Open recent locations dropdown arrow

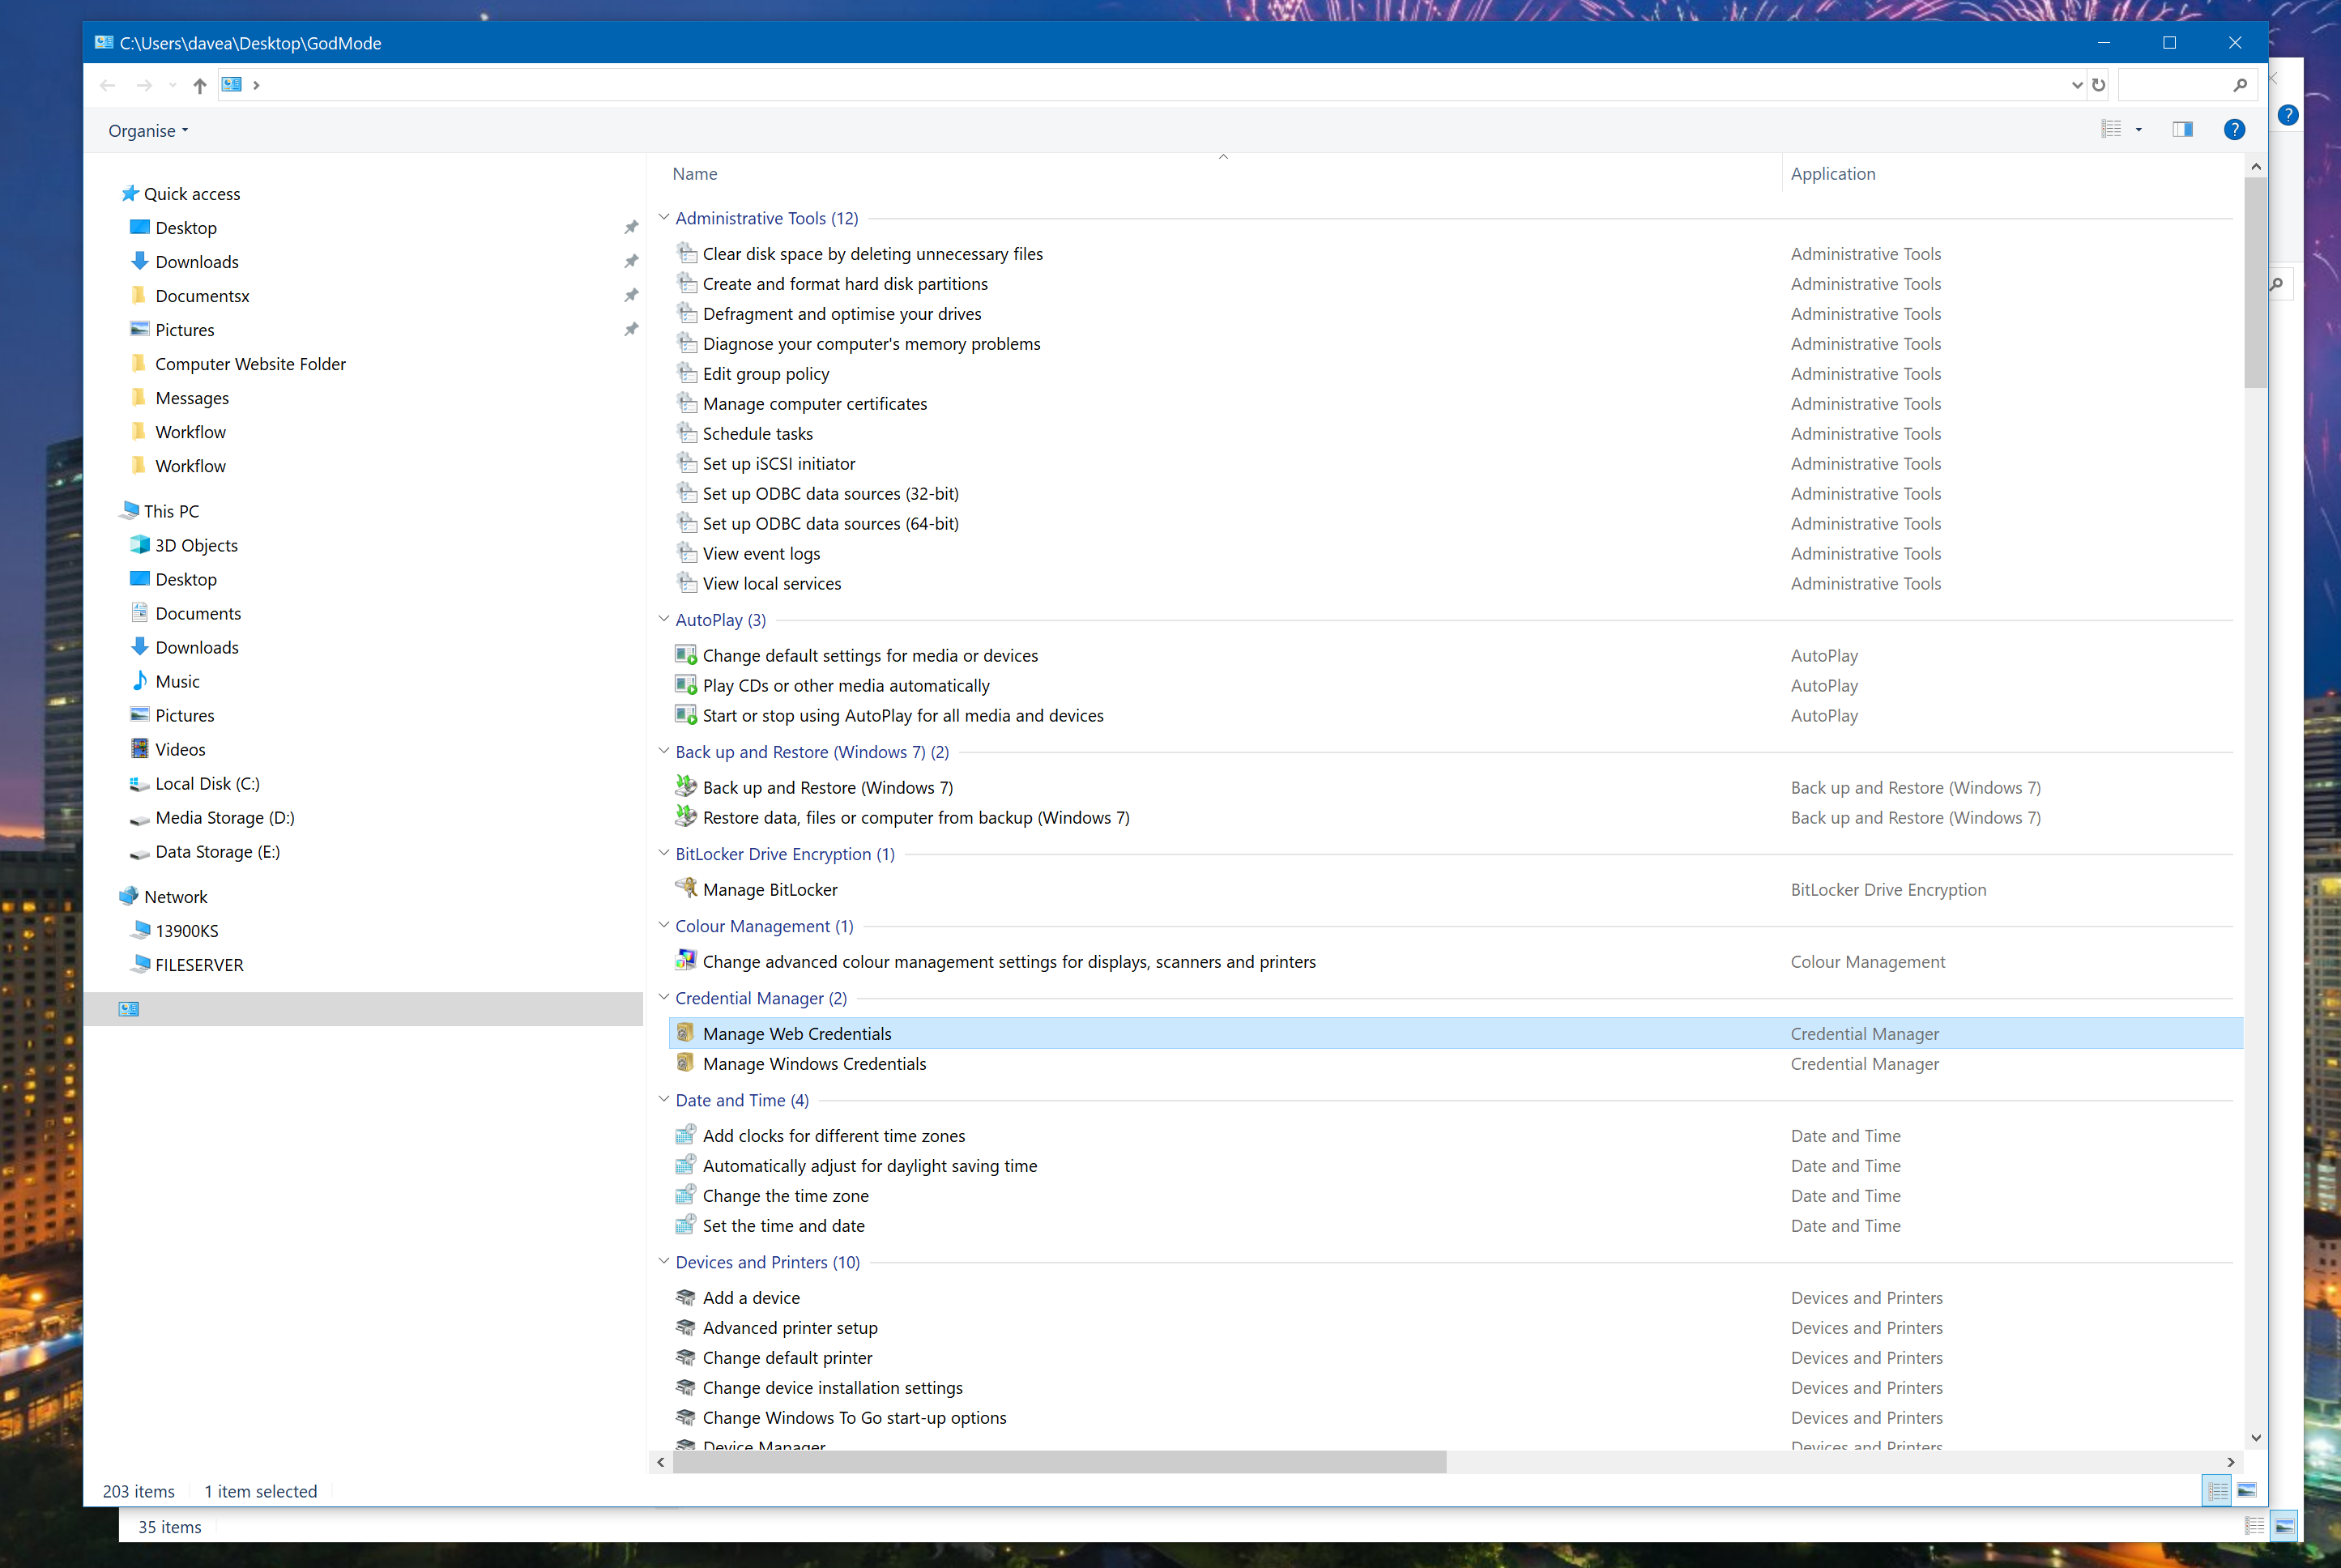(173, 85)
